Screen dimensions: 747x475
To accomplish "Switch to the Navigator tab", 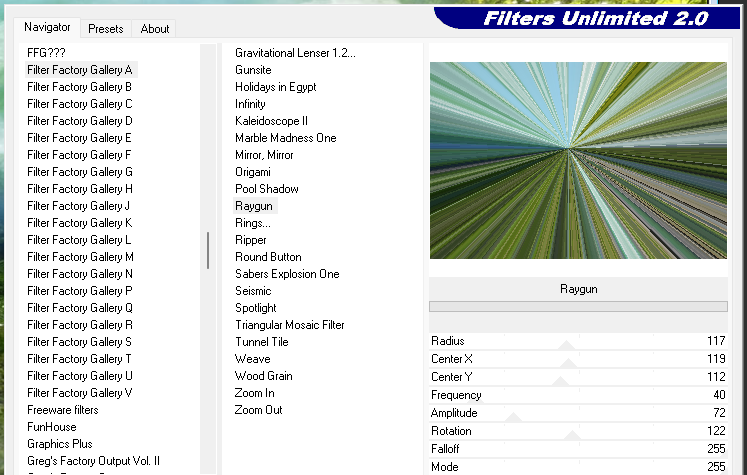I will point(47,27).
